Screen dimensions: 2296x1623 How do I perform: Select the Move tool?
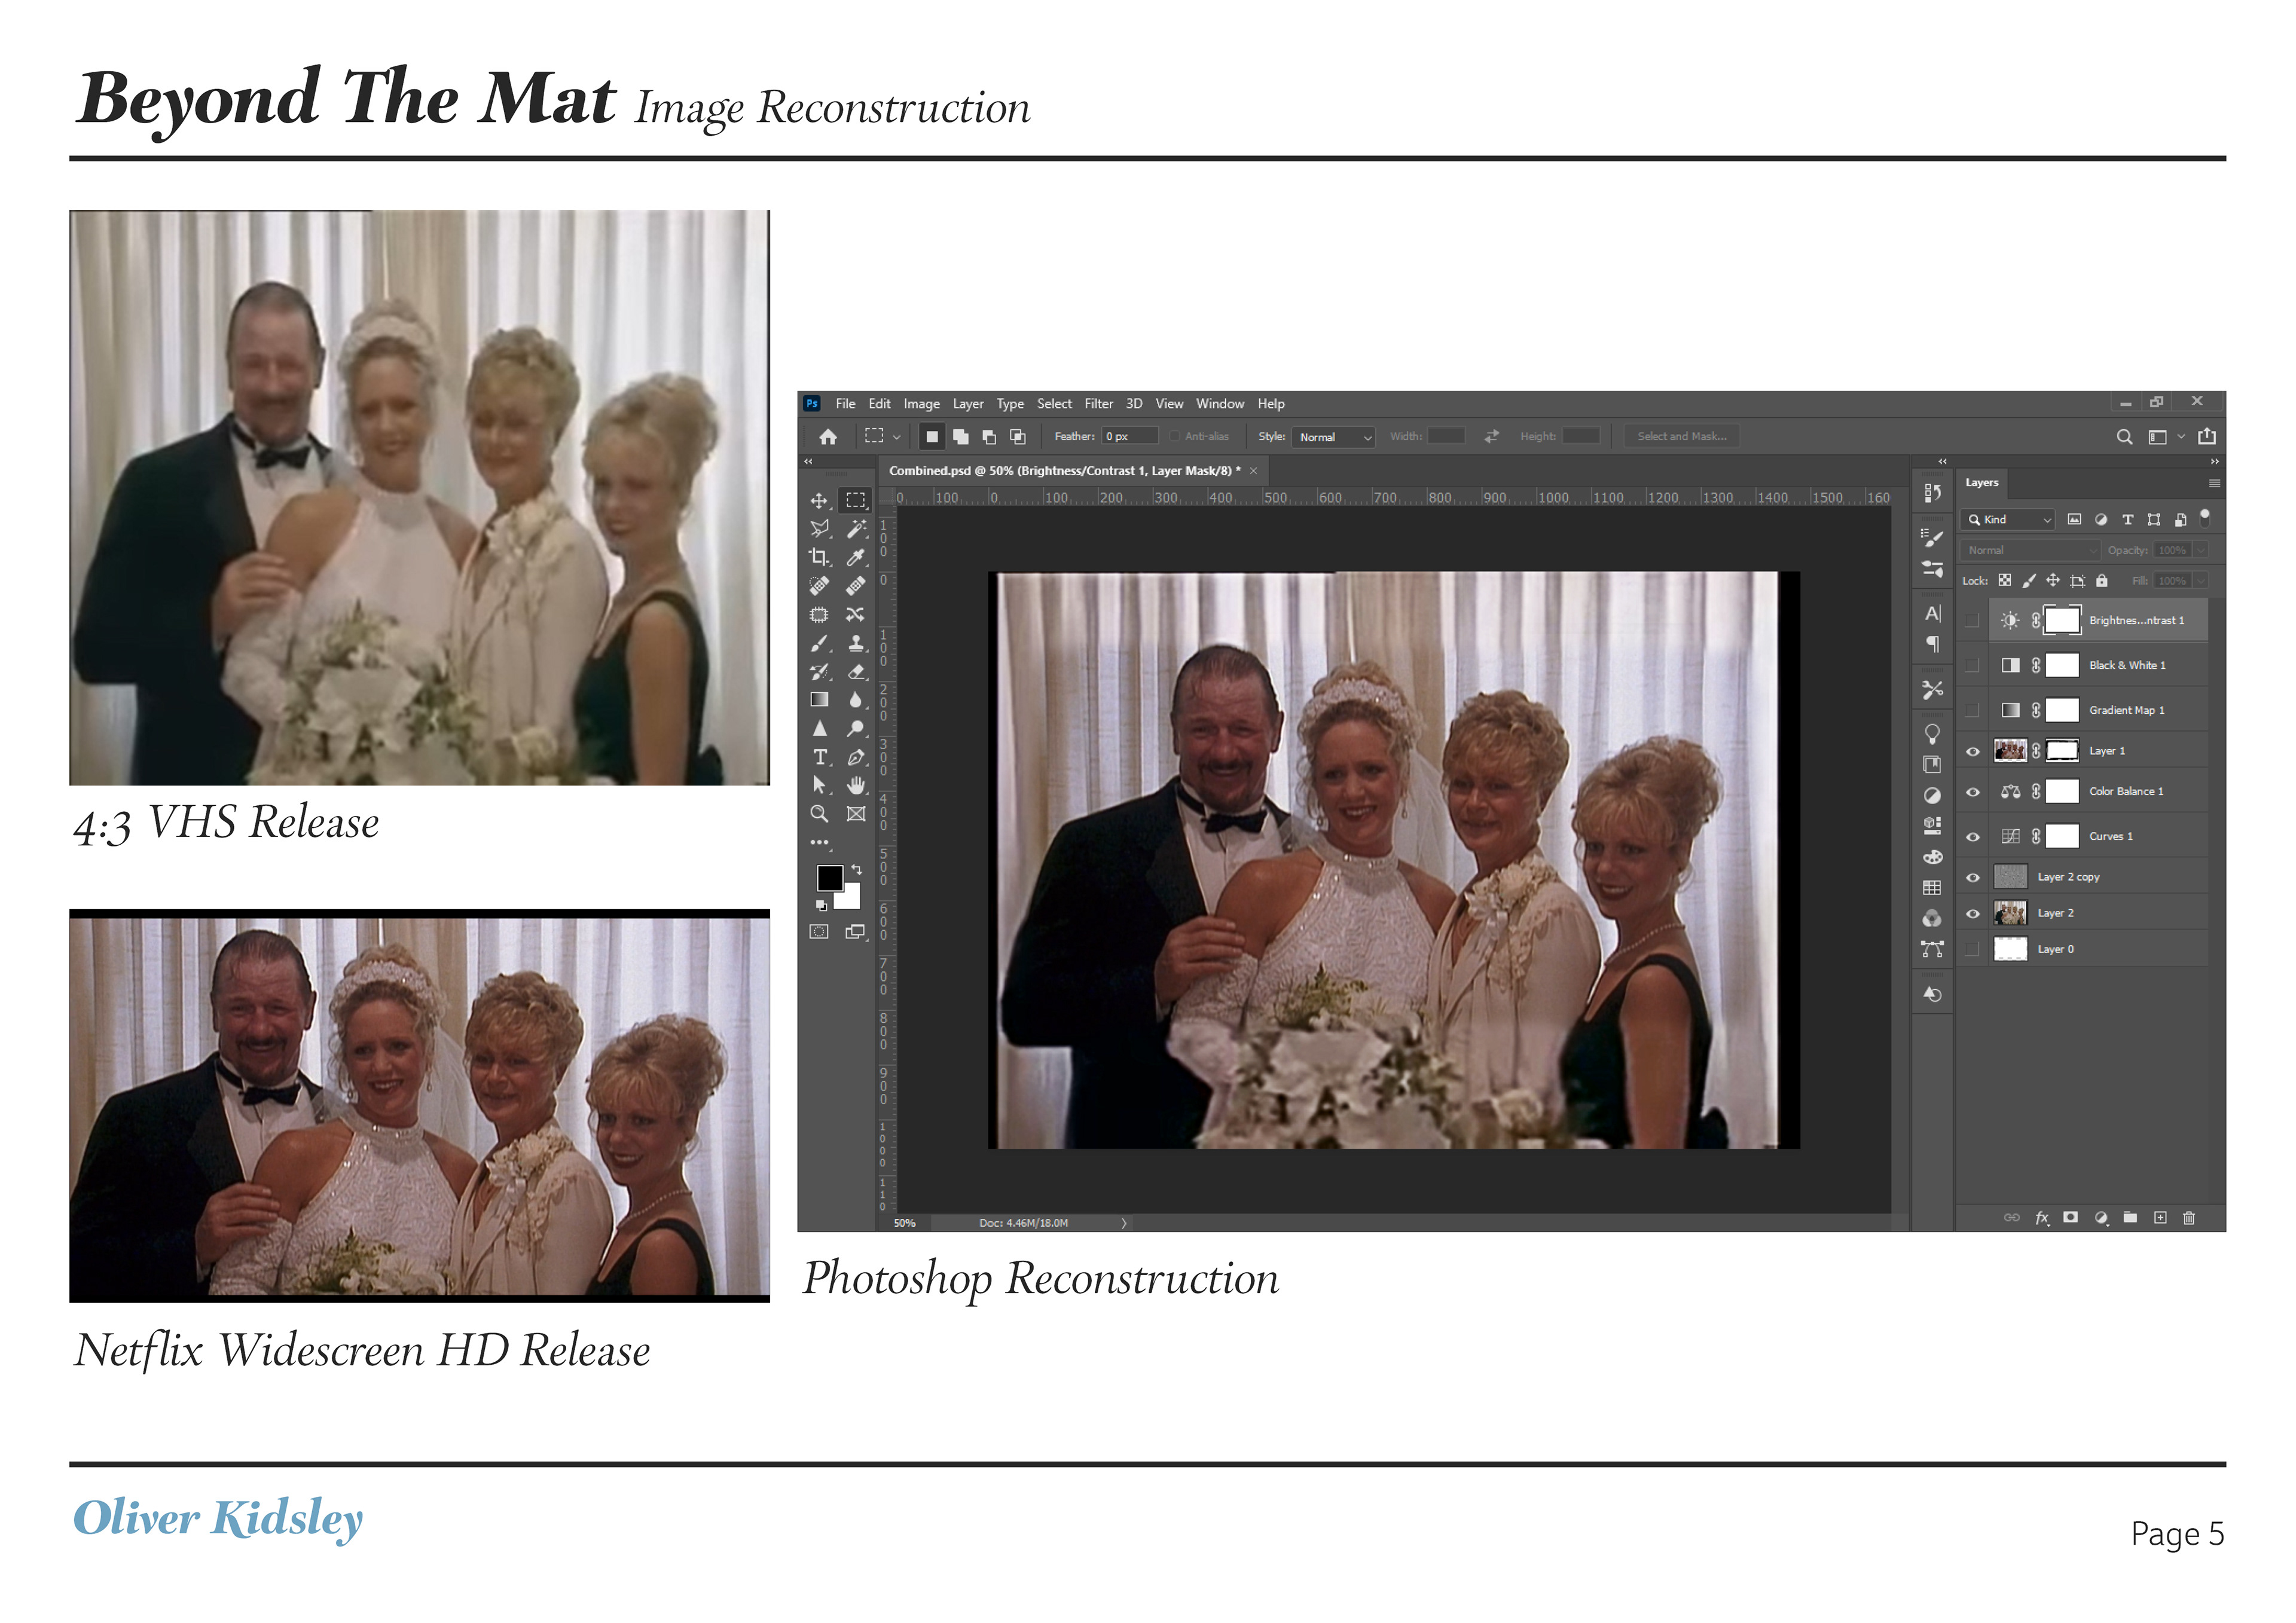(819, 500)
